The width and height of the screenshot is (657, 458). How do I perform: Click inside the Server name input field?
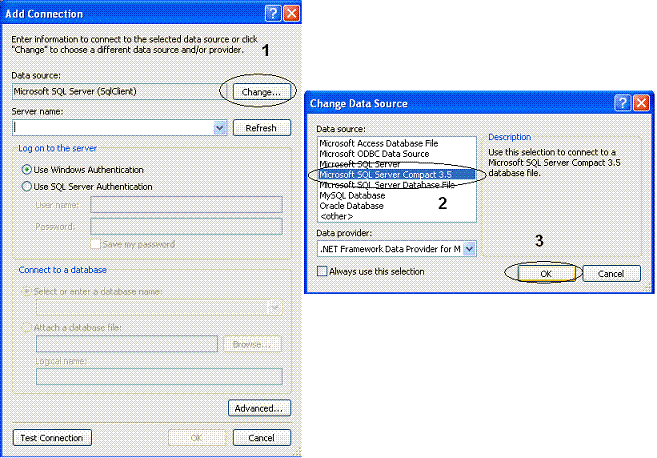click(110, 128)
